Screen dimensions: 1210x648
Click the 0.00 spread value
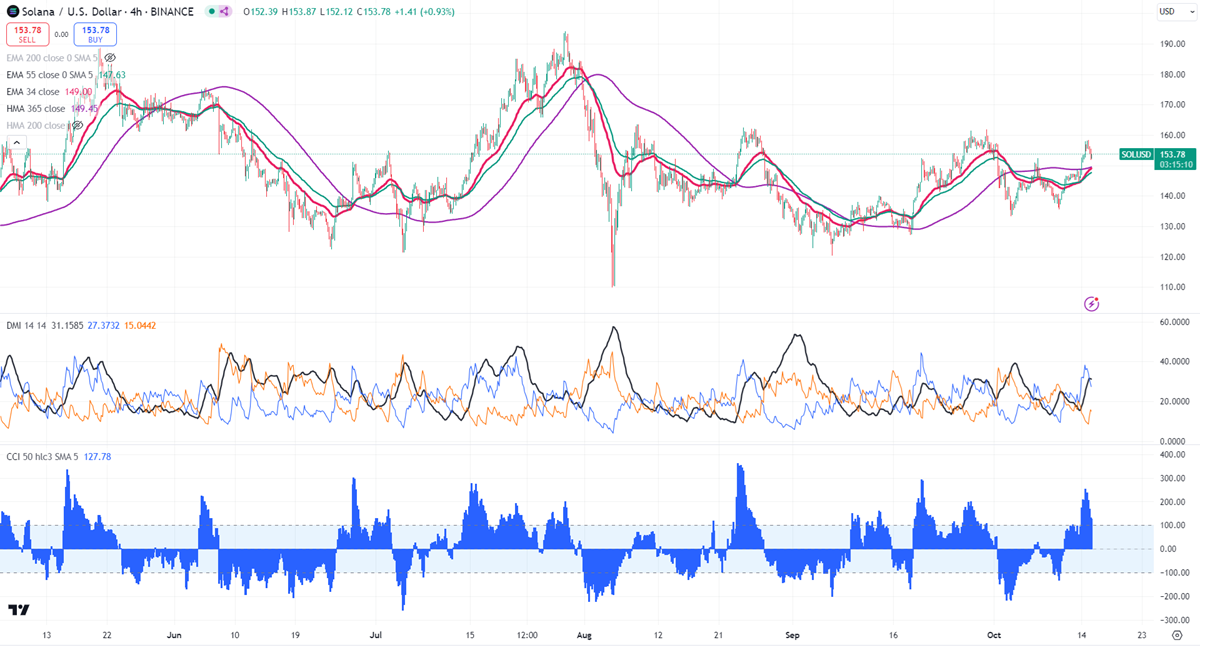[61, 34]
